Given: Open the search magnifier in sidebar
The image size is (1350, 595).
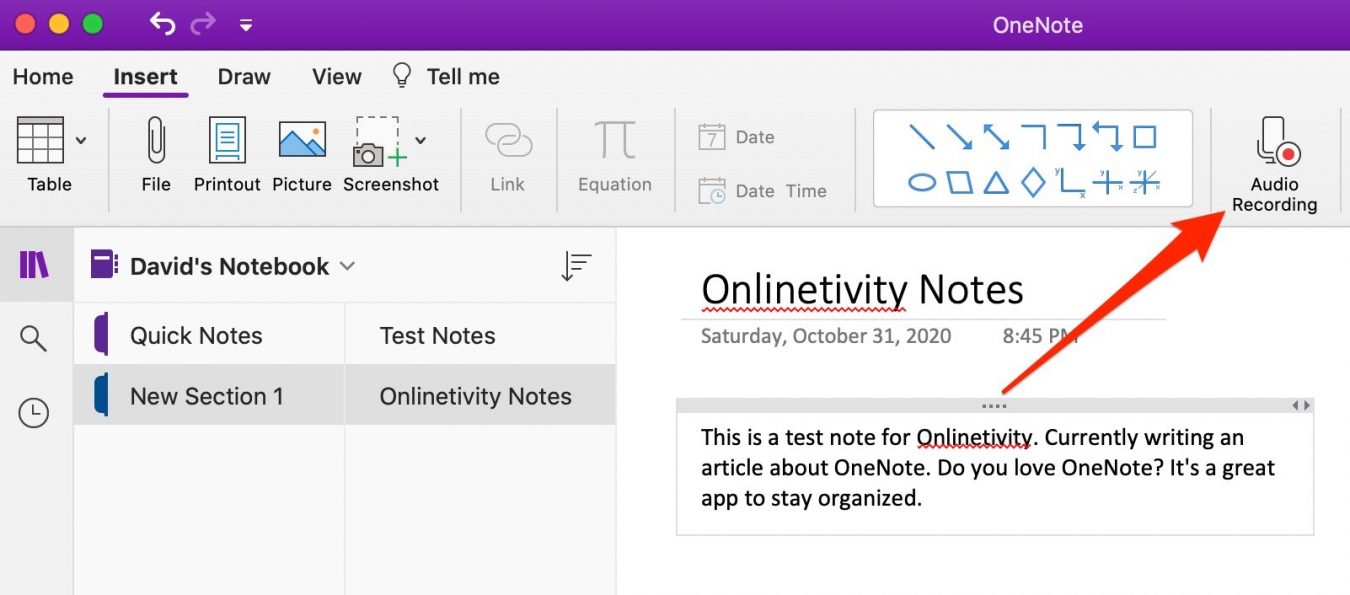Looking at the screenshot, I should pos(34,338).
